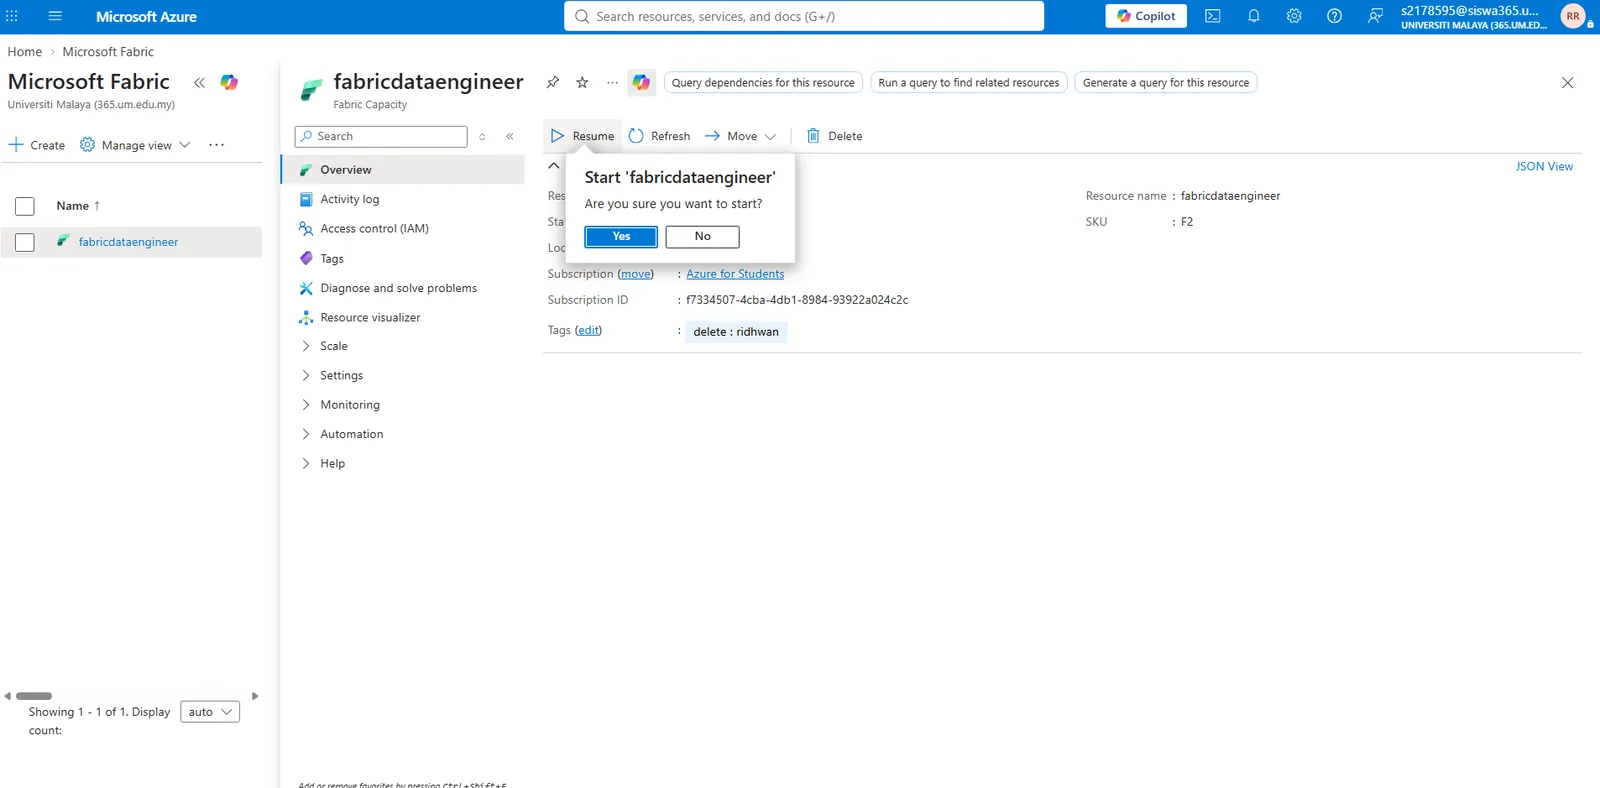Open the Azure portal apps grid

(12, 16)
